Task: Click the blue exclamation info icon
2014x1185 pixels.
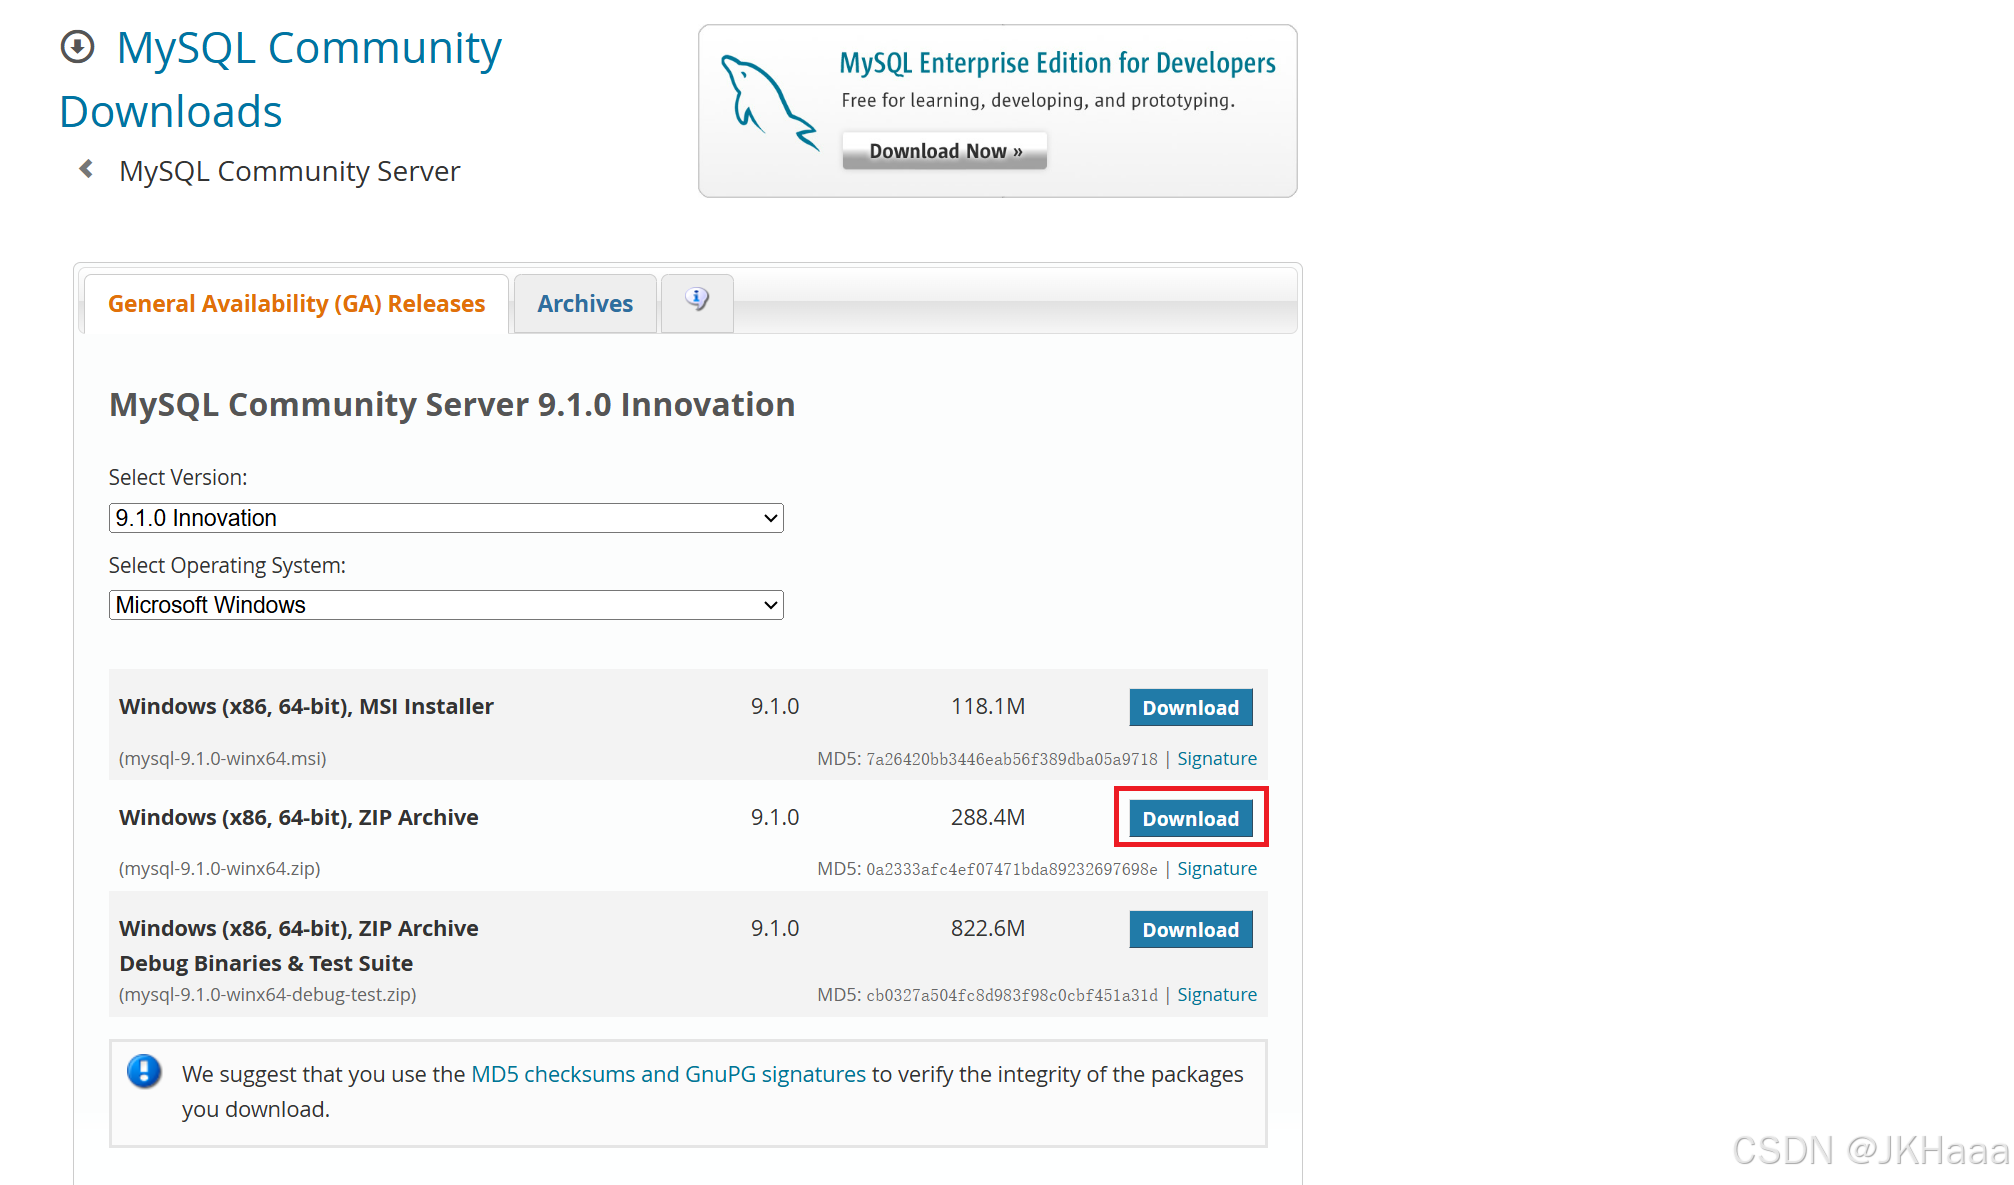Action: pyautogui.click(x=144, y=1071)
